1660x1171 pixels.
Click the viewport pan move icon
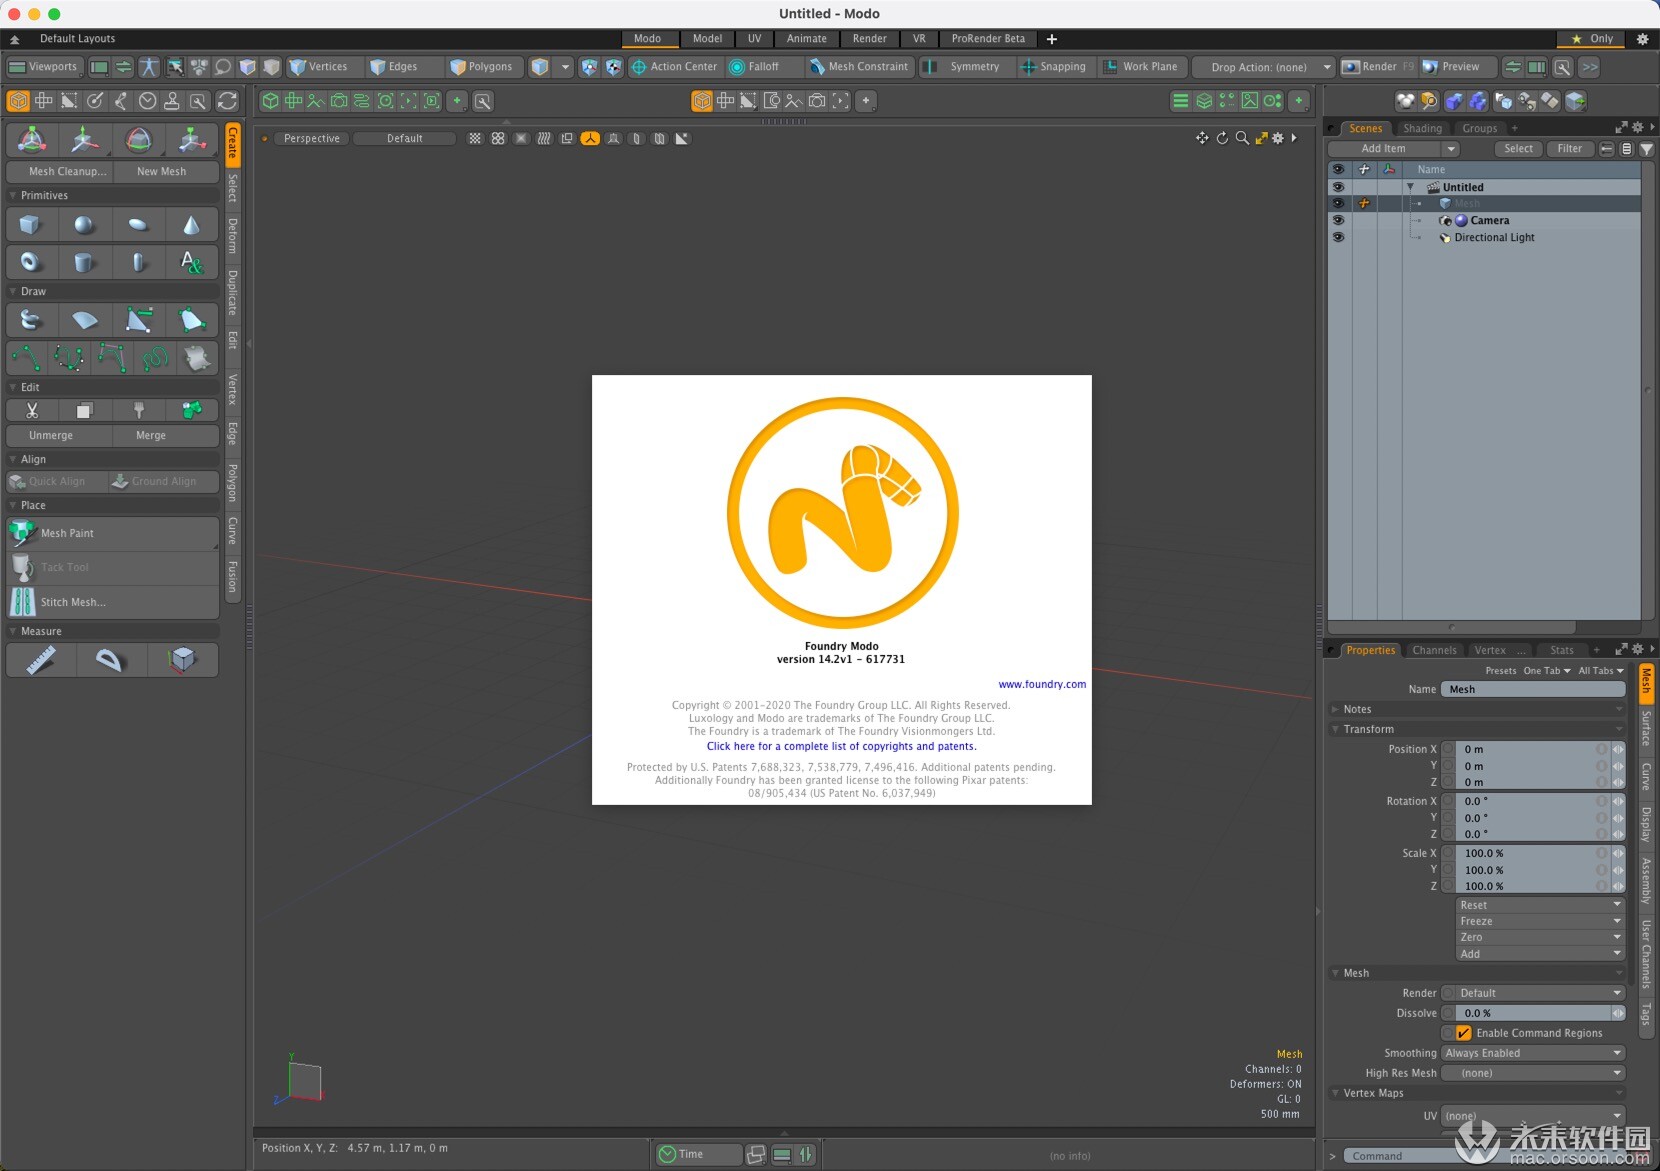pyautogui.click(x=1202, y=138)
